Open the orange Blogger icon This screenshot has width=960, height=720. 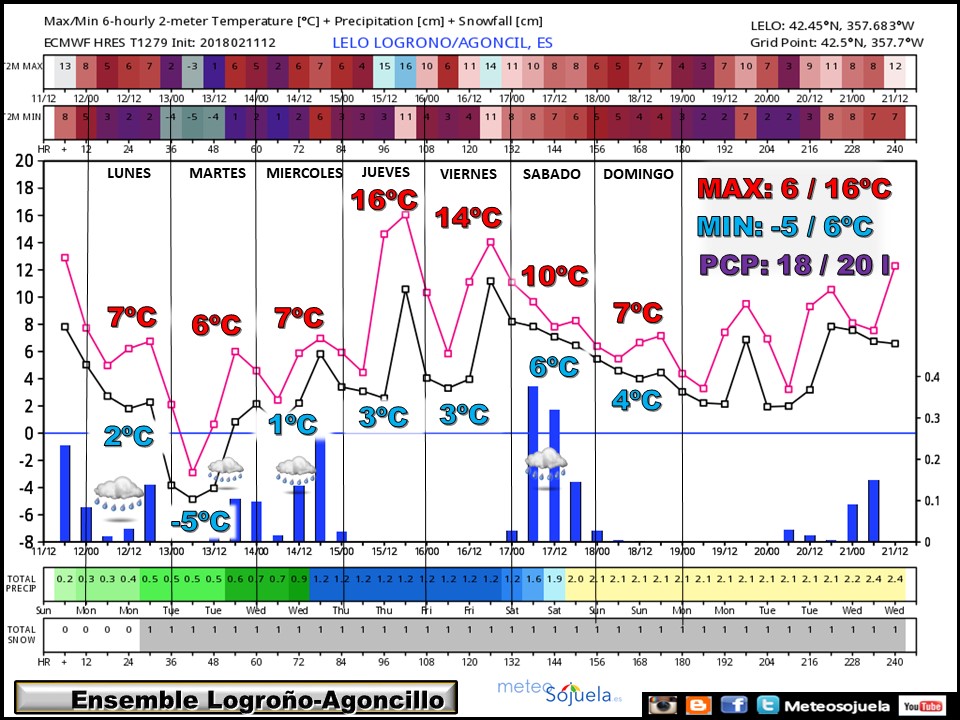point(699,705)
